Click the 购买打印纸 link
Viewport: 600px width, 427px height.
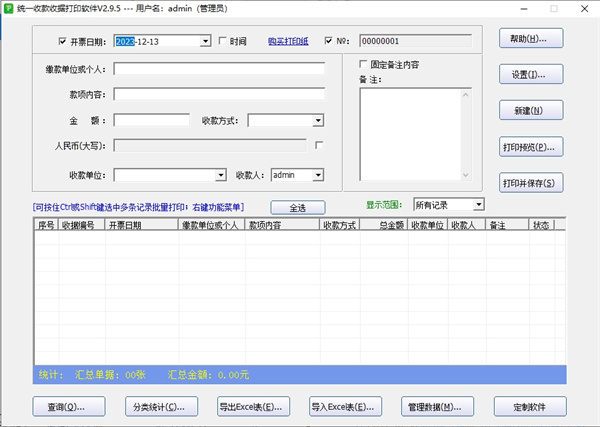pos(288,42)
